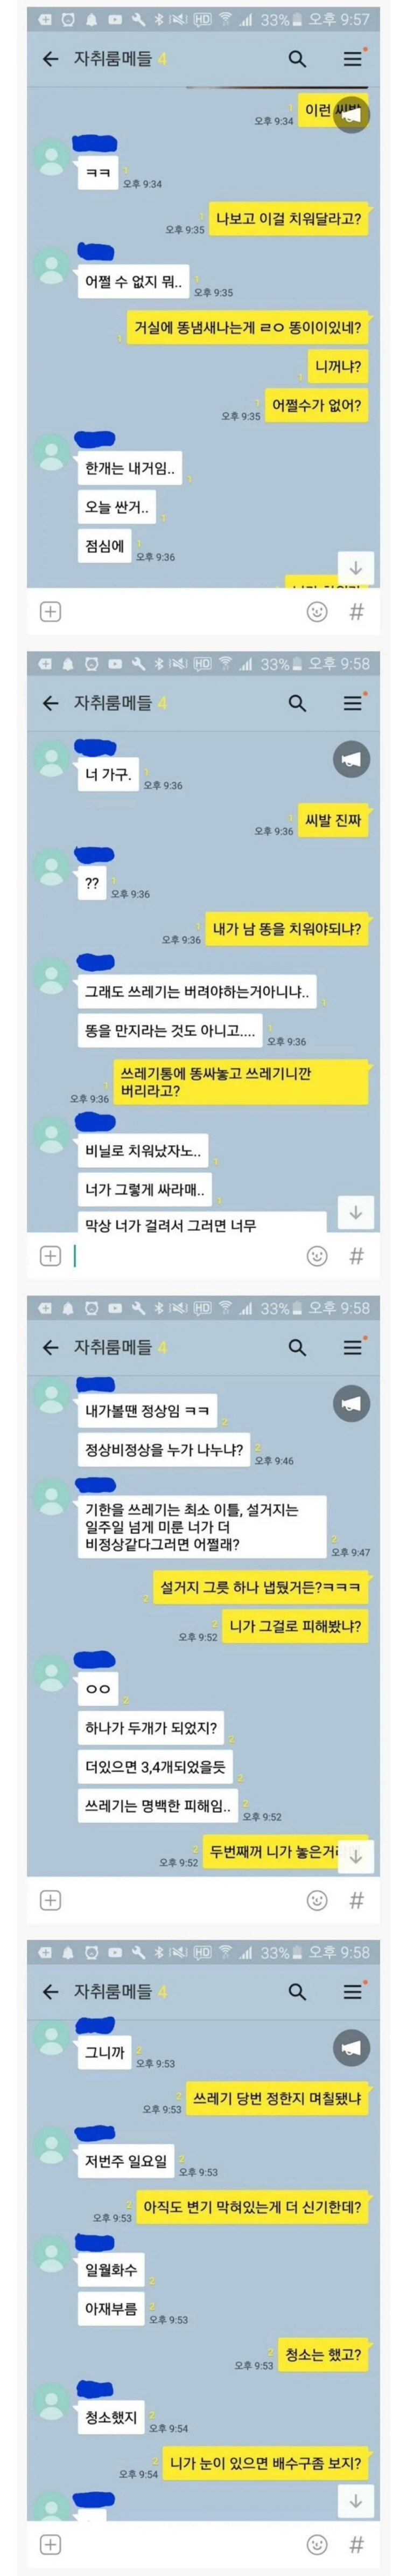Open emoticon picker below '쓰레기는 명백한 피해임..'
The image size is (407, 2576).
click(x=317, y=1900)
